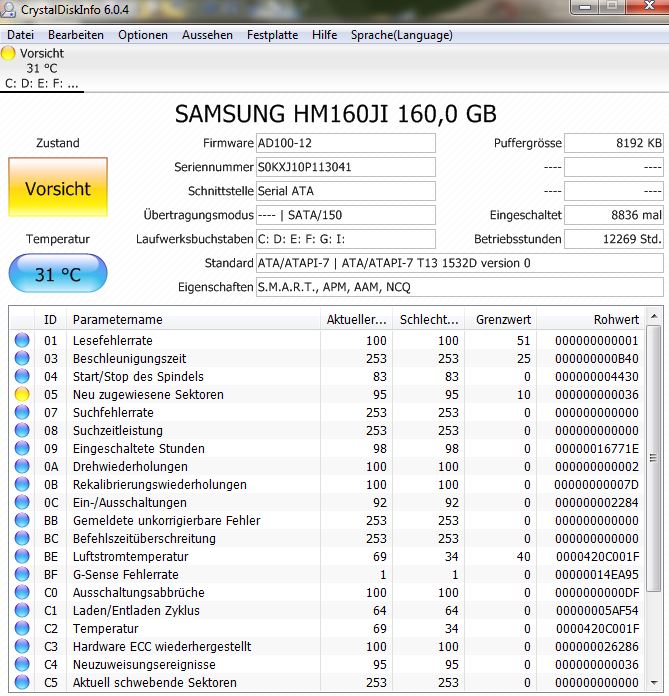Click the status icon for Befehlszeitüberschreitung
Viewport: 669px width, 696px height.
(x=22, y=538)
